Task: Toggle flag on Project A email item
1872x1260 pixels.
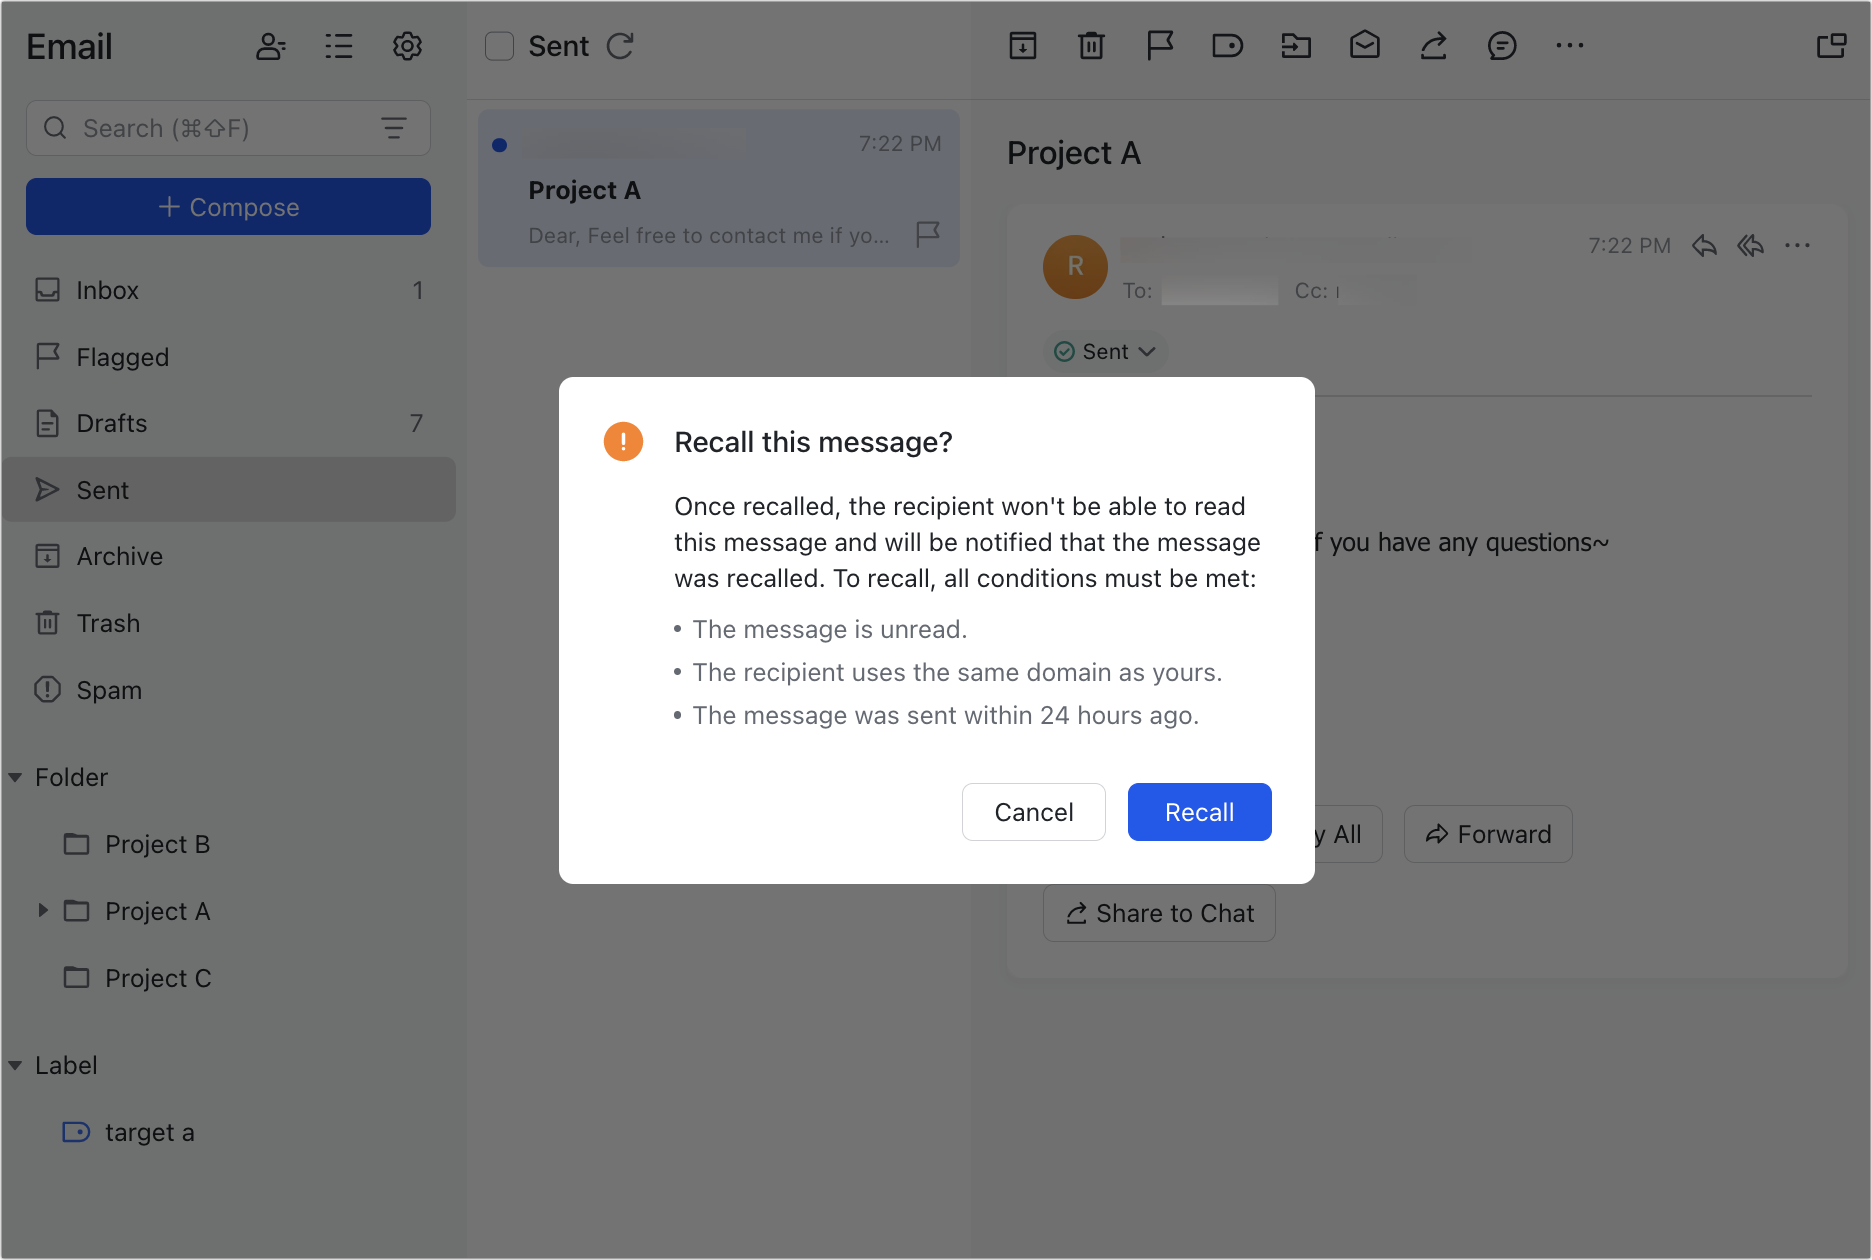Action: click(x=928, y=234)
